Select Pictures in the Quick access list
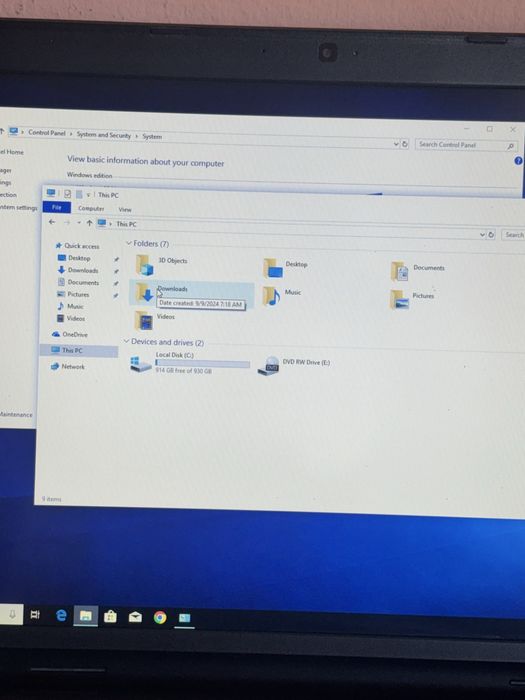 click(x=73, y=294)
